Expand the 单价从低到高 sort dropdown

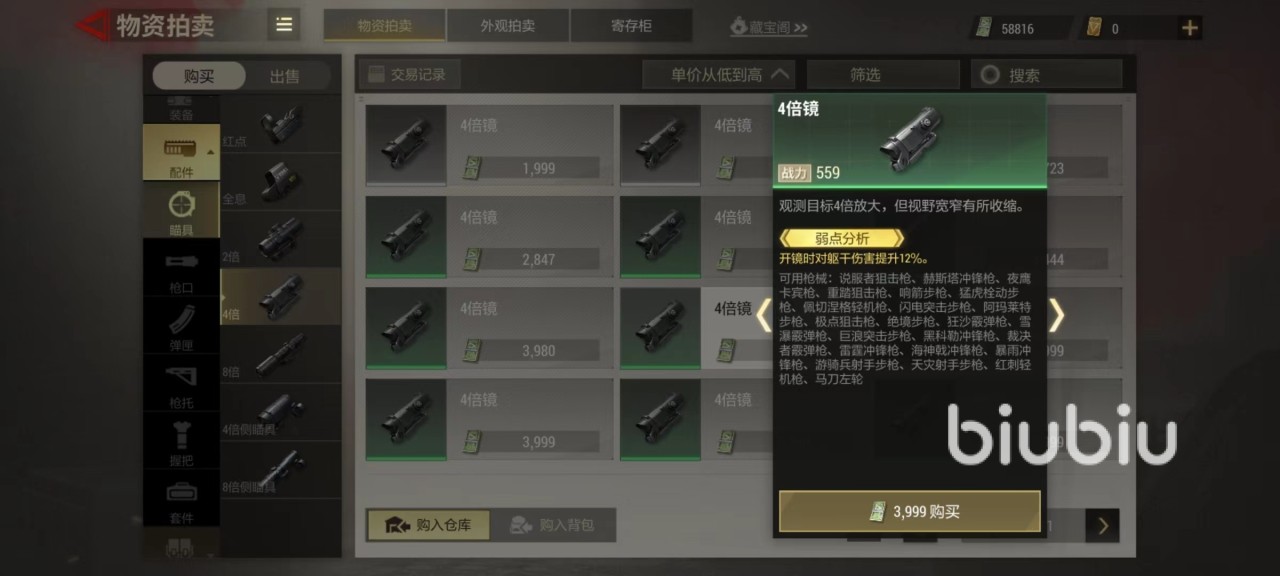[718, 74]
